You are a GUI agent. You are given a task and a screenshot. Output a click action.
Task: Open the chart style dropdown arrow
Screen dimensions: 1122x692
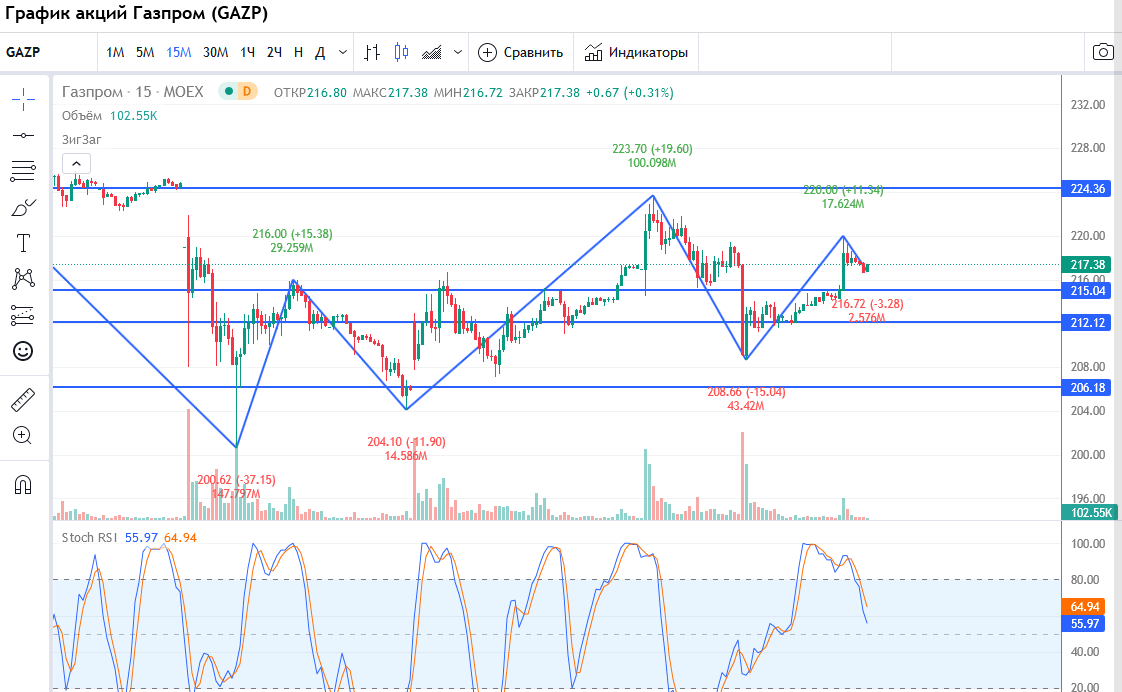(x=458, y=52)
